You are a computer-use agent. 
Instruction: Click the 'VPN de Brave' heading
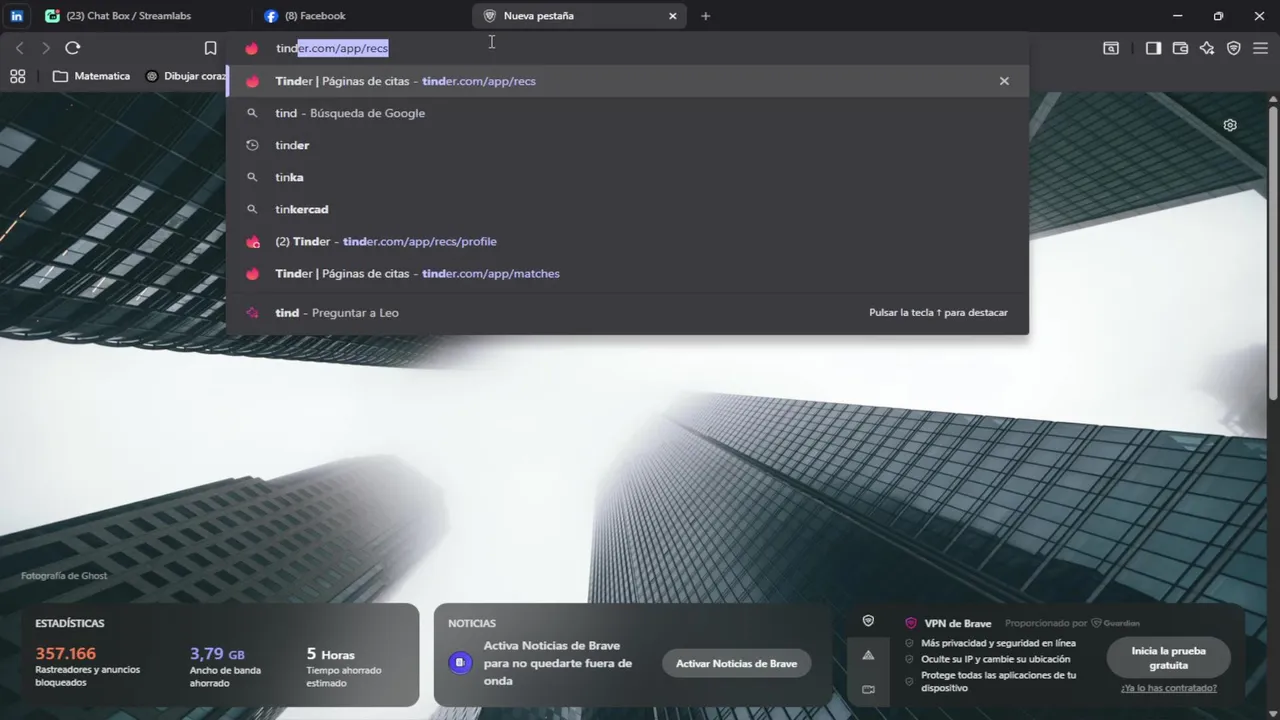(x=958, y=623)
